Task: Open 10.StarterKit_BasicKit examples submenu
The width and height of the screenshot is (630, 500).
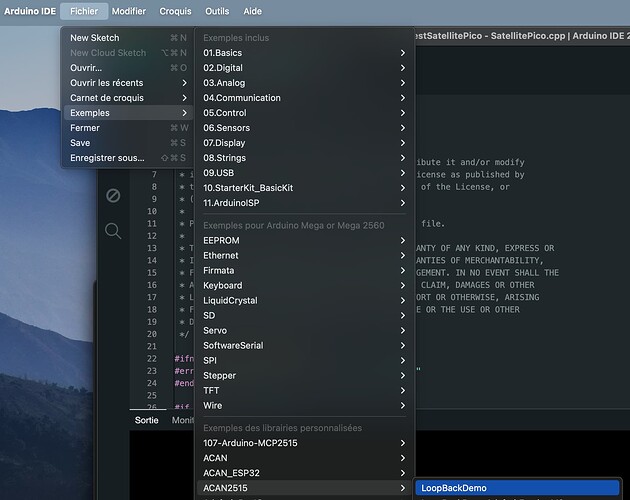Action: (x=305, y=188)
